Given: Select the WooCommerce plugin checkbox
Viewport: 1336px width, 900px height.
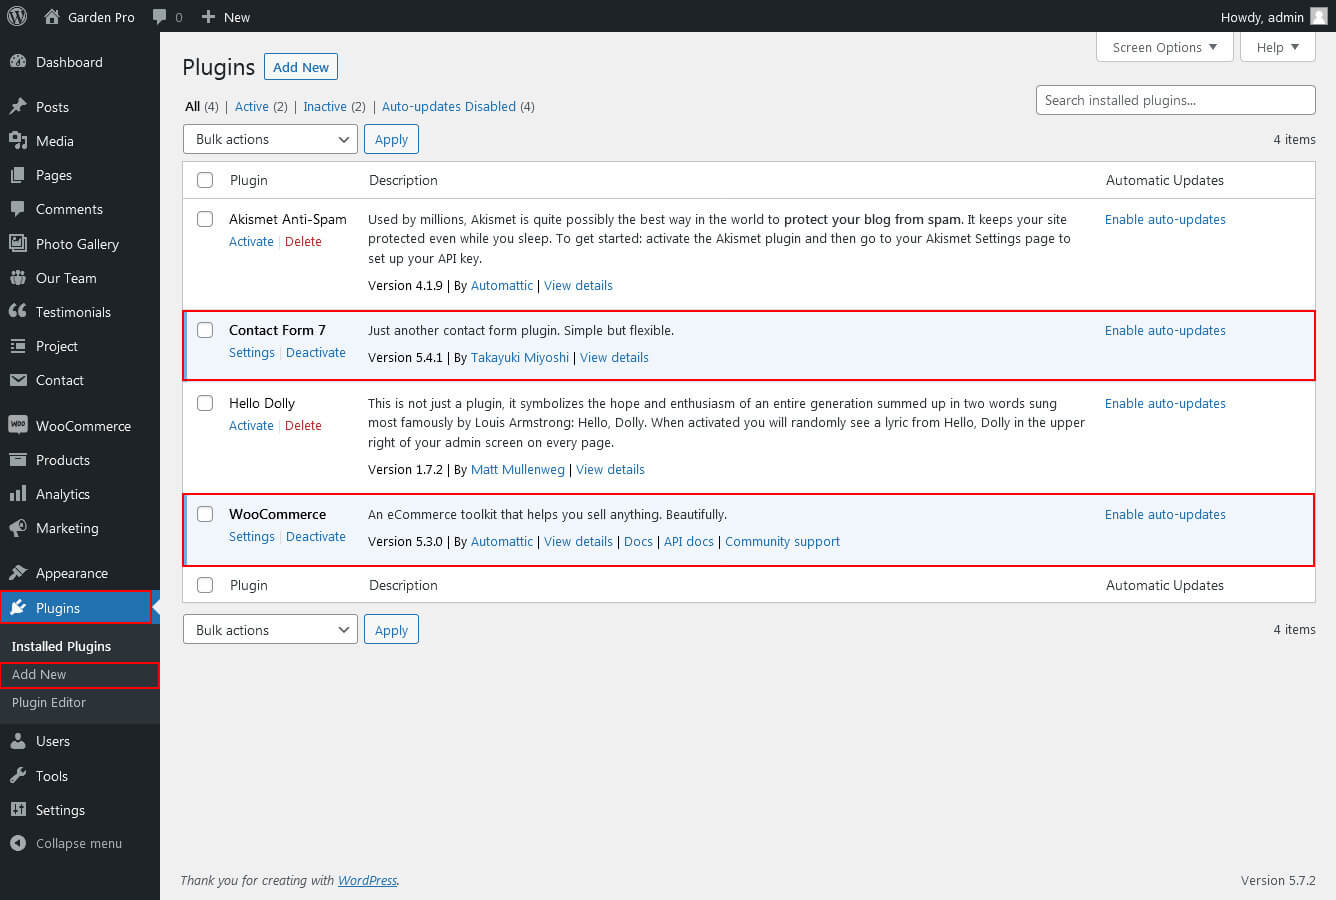Looking at the screenshot, I should click(x=205, y=514).
